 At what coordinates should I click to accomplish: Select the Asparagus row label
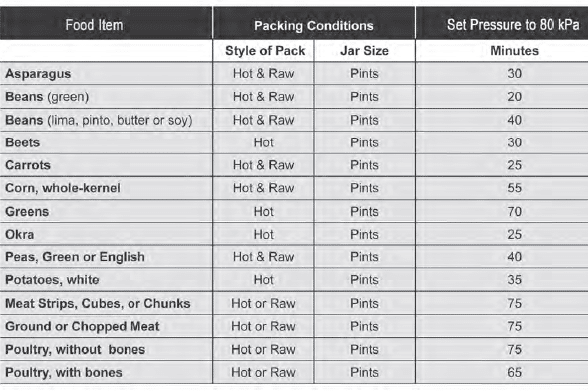(x=38, y=74)
